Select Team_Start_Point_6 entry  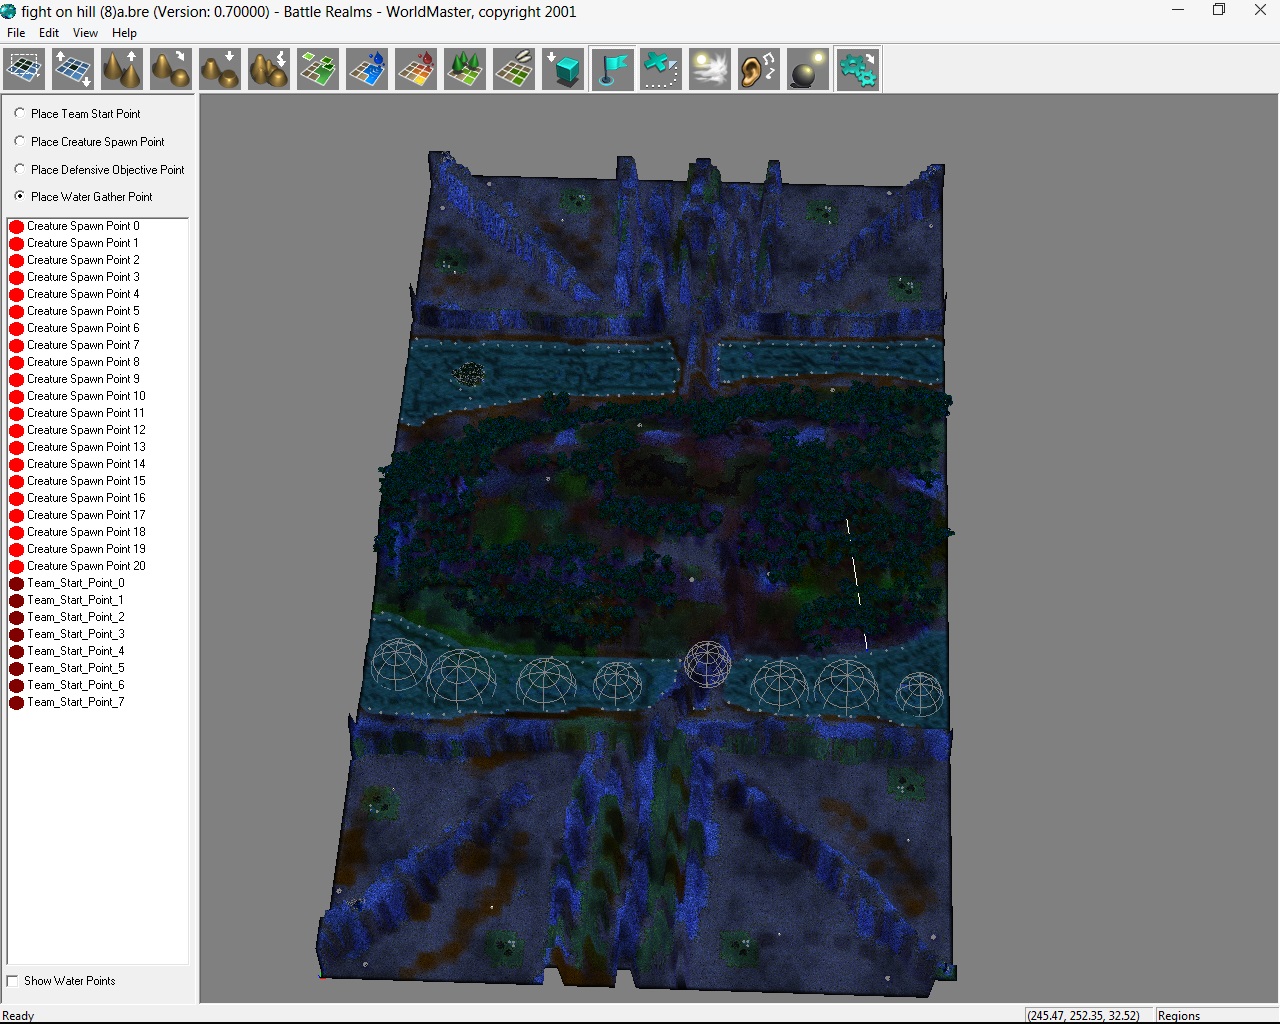[x=67, y=685]
